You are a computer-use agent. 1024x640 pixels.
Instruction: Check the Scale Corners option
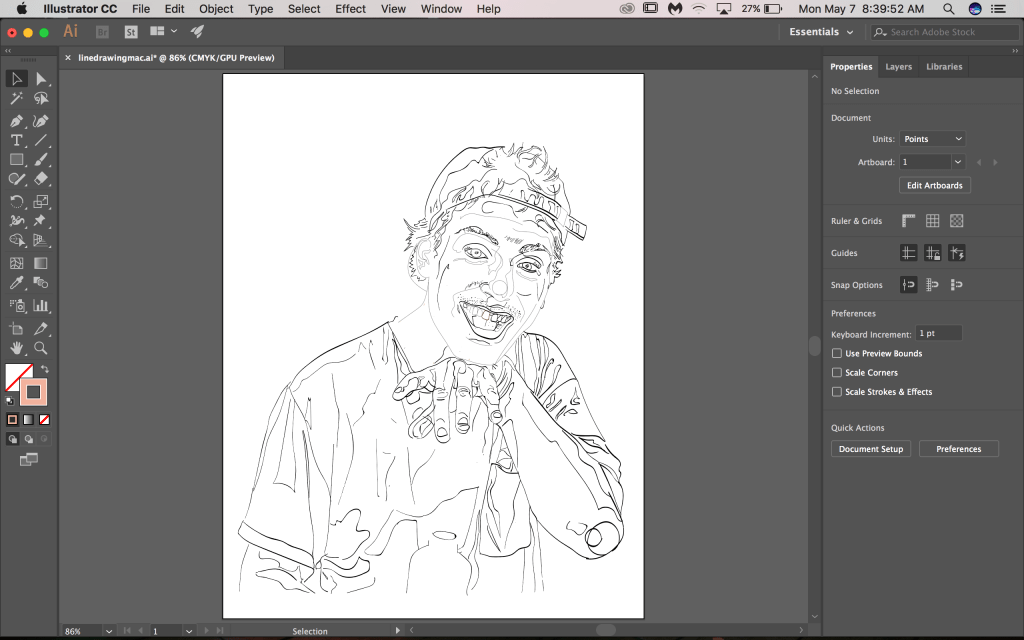[836, 372]
